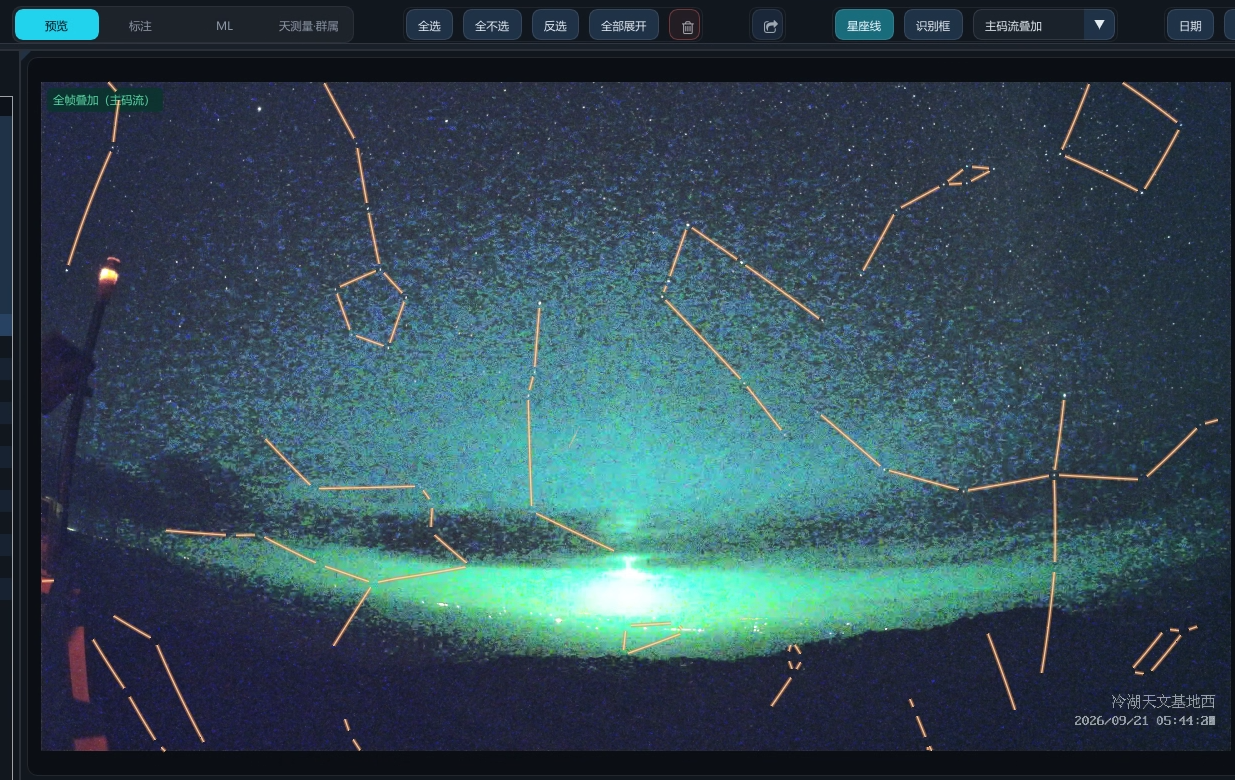This screenshot has height=780, width=1235.
Task: Click the 全选 button
Action: point(429,26)
